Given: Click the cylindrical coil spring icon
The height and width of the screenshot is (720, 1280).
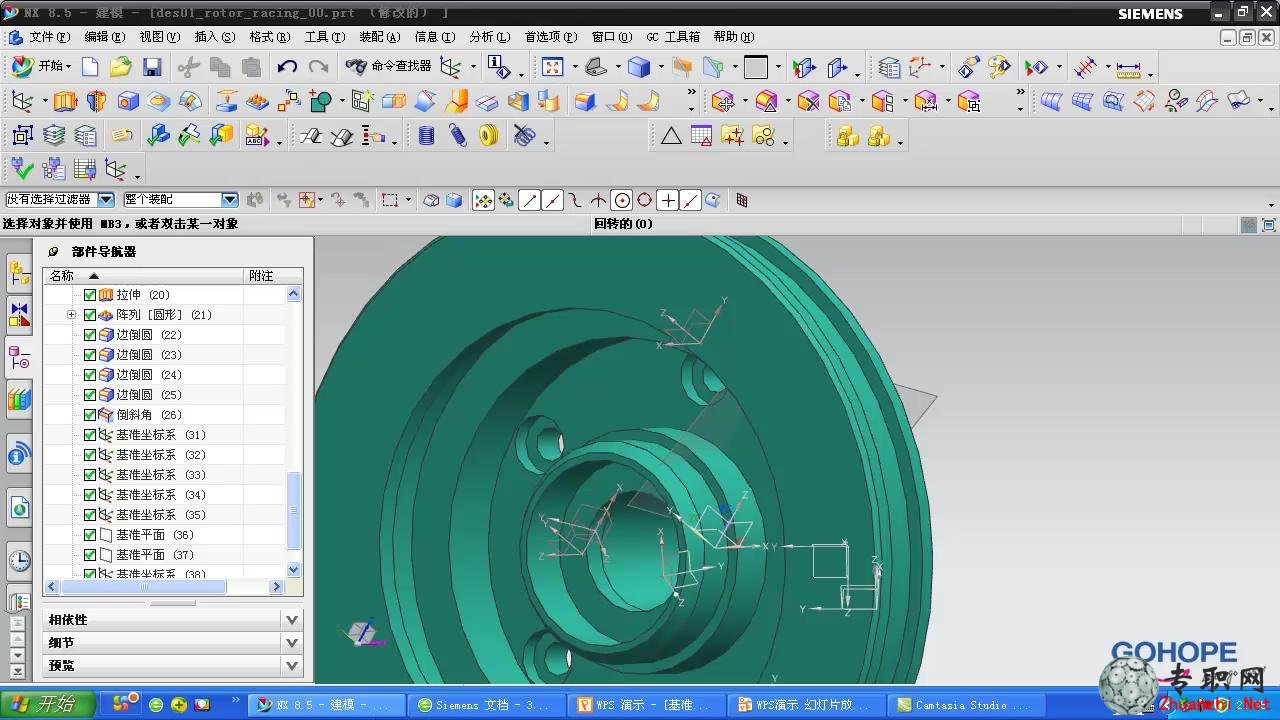Looking at the screenshot, I should pyautogui.click(x=426, y=135).
